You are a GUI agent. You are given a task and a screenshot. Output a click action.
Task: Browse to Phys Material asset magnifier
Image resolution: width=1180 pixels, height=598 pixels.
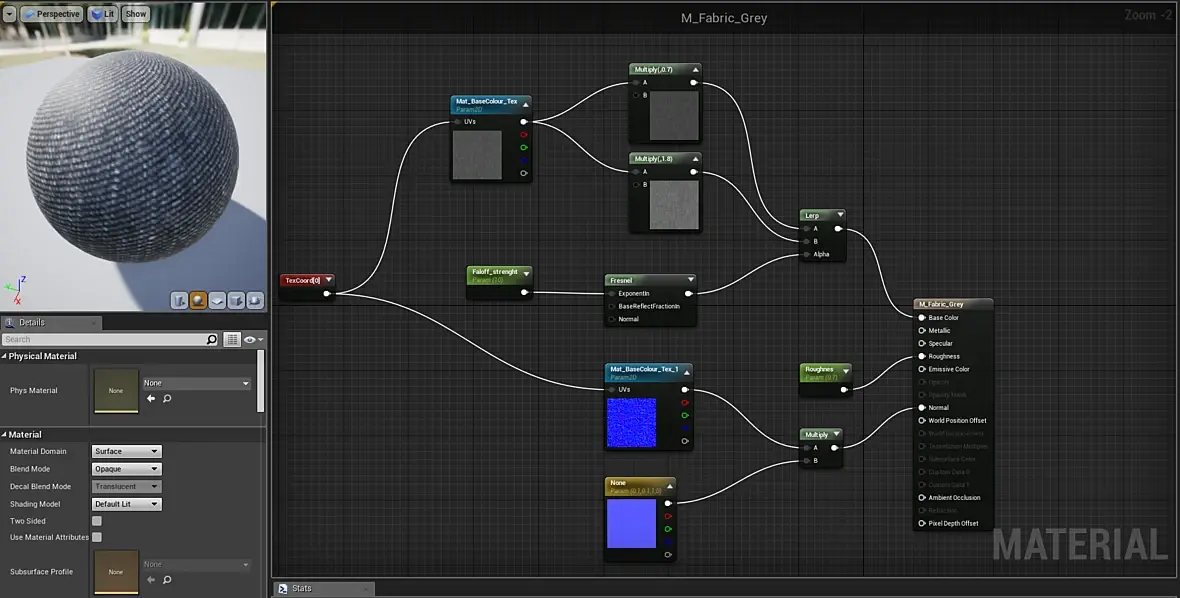point(167,399)
